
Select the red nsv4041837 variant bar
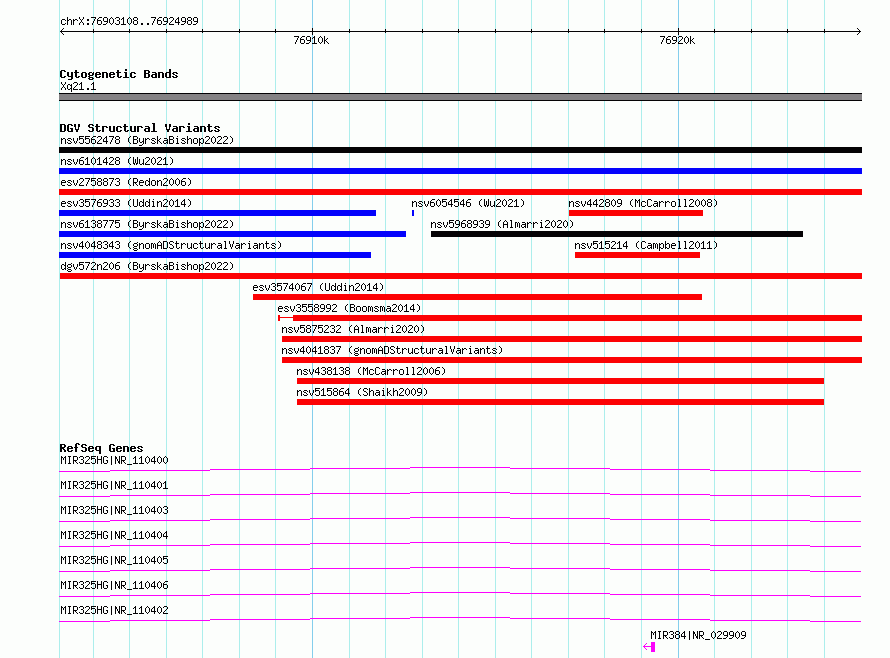572,360
